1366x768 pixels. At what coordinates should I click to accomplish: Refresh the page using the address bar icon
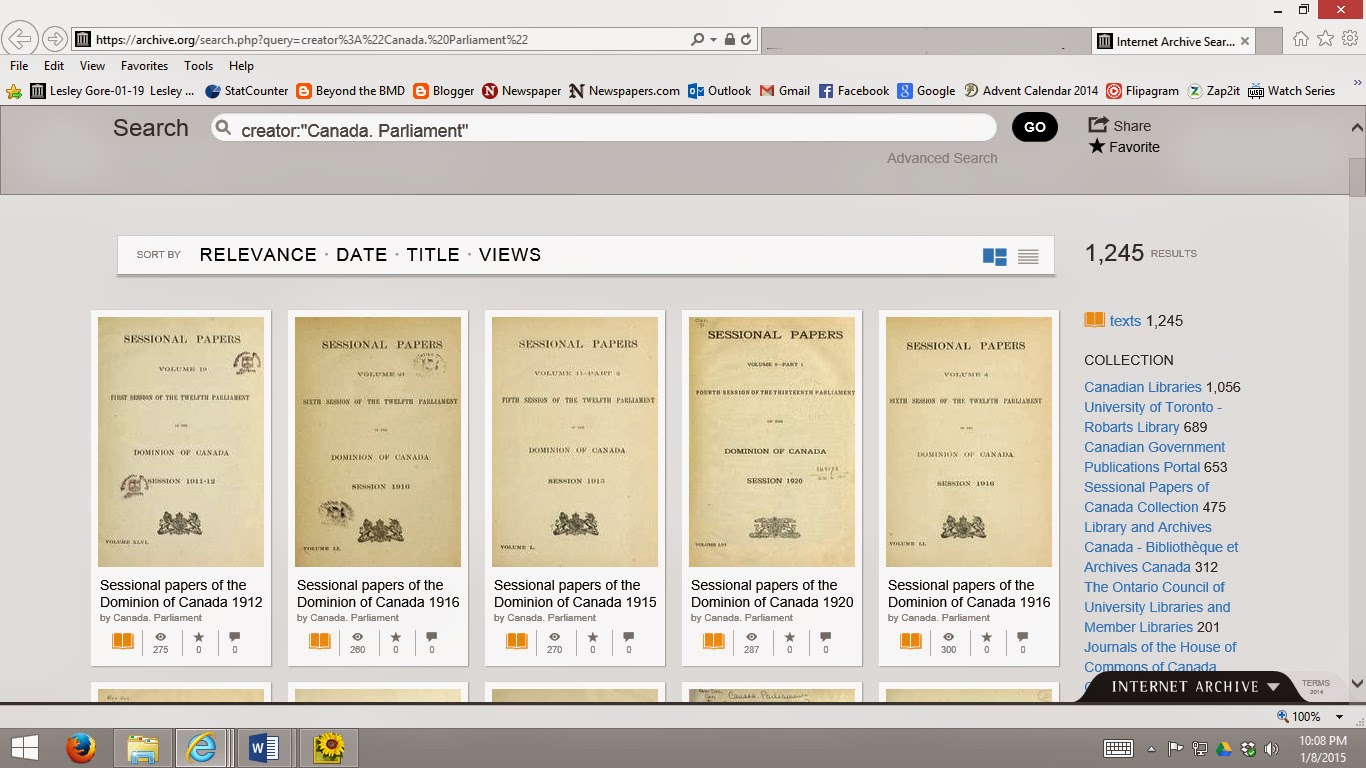click(745, 38)
